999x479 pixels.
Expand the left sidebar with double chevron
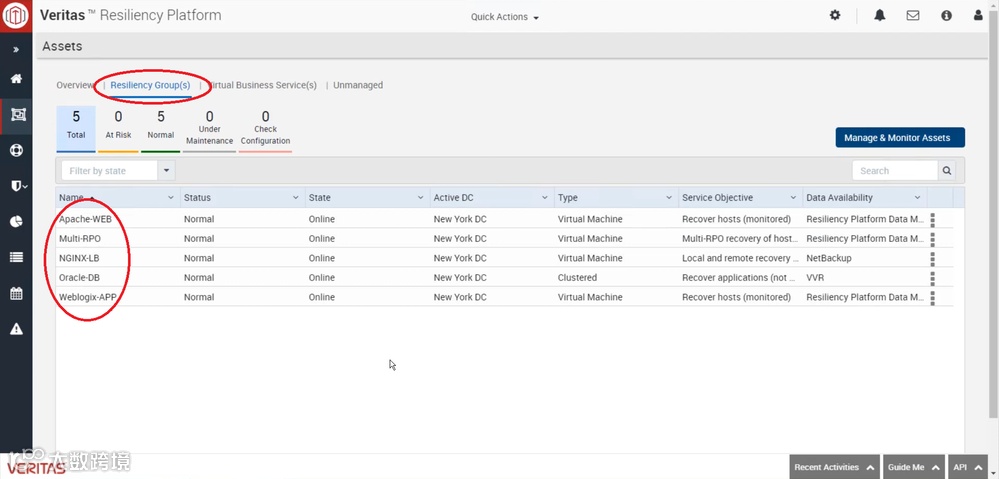(x=16, y=49)
